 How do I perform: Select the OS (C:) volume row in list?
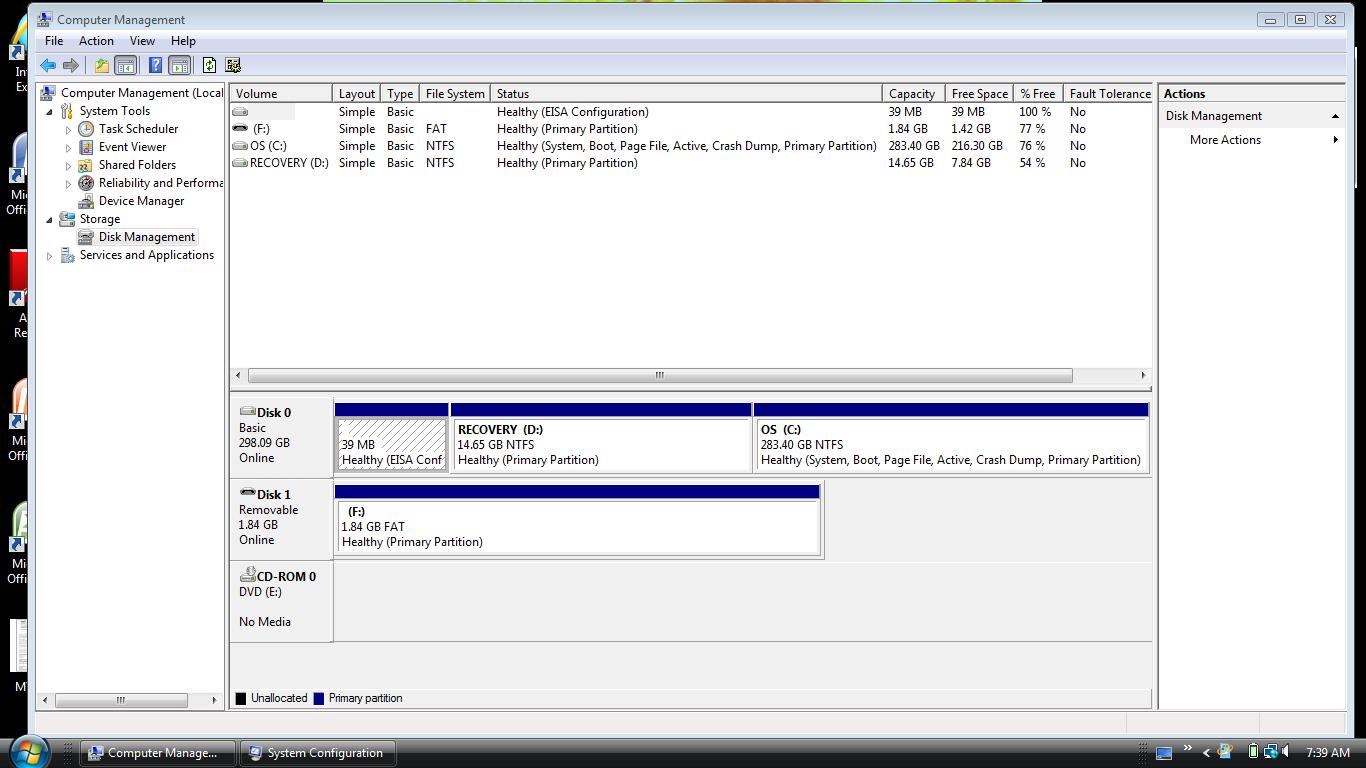691,146
